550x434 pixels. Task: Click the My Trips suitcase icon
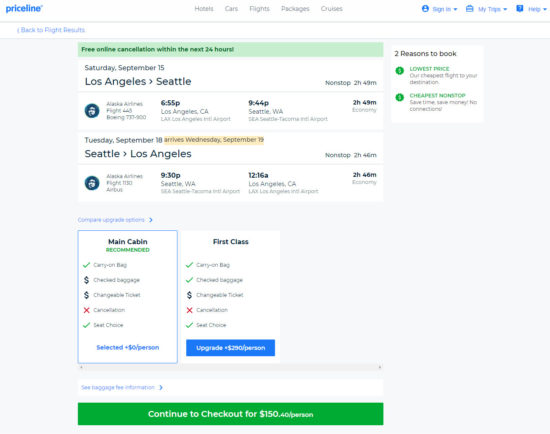point(469,9)
